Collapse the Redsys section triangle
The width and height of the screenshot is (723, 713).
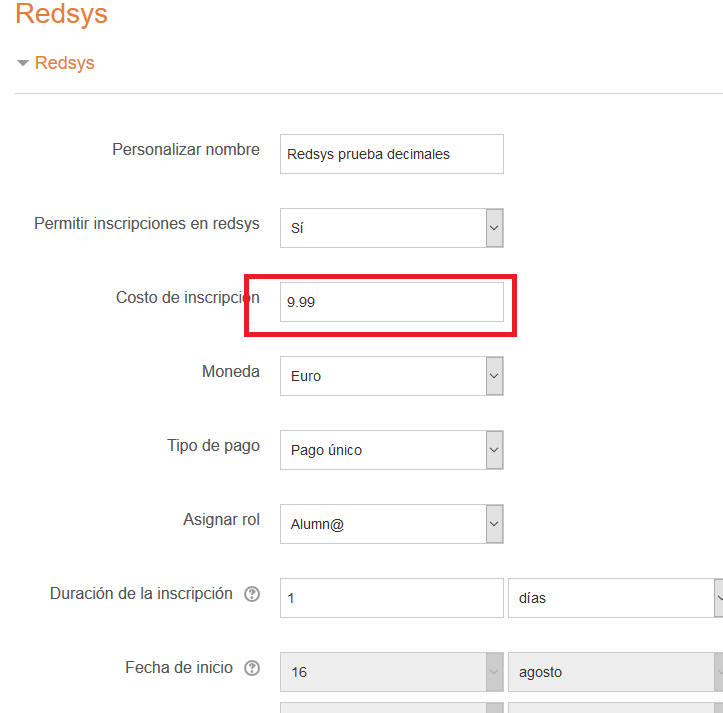(x=23, y=63)
